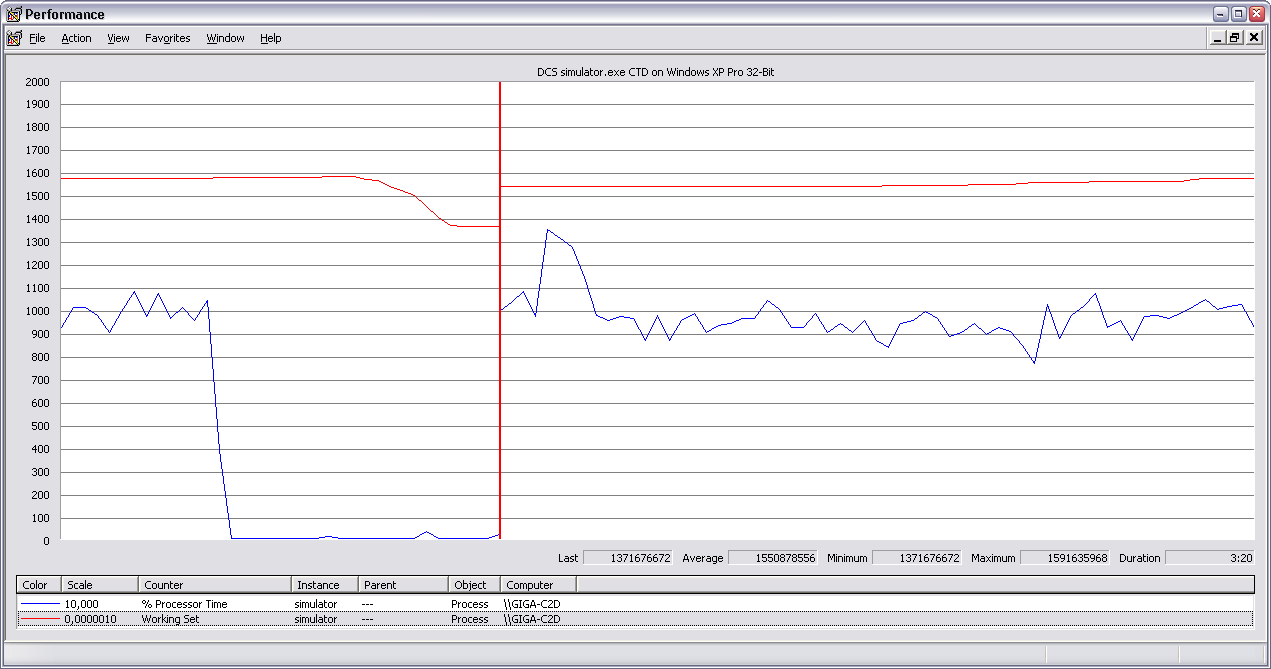This screenshot has width=1271, height=669.
Task: Sort by Counter column header
Action: point(214,585)
